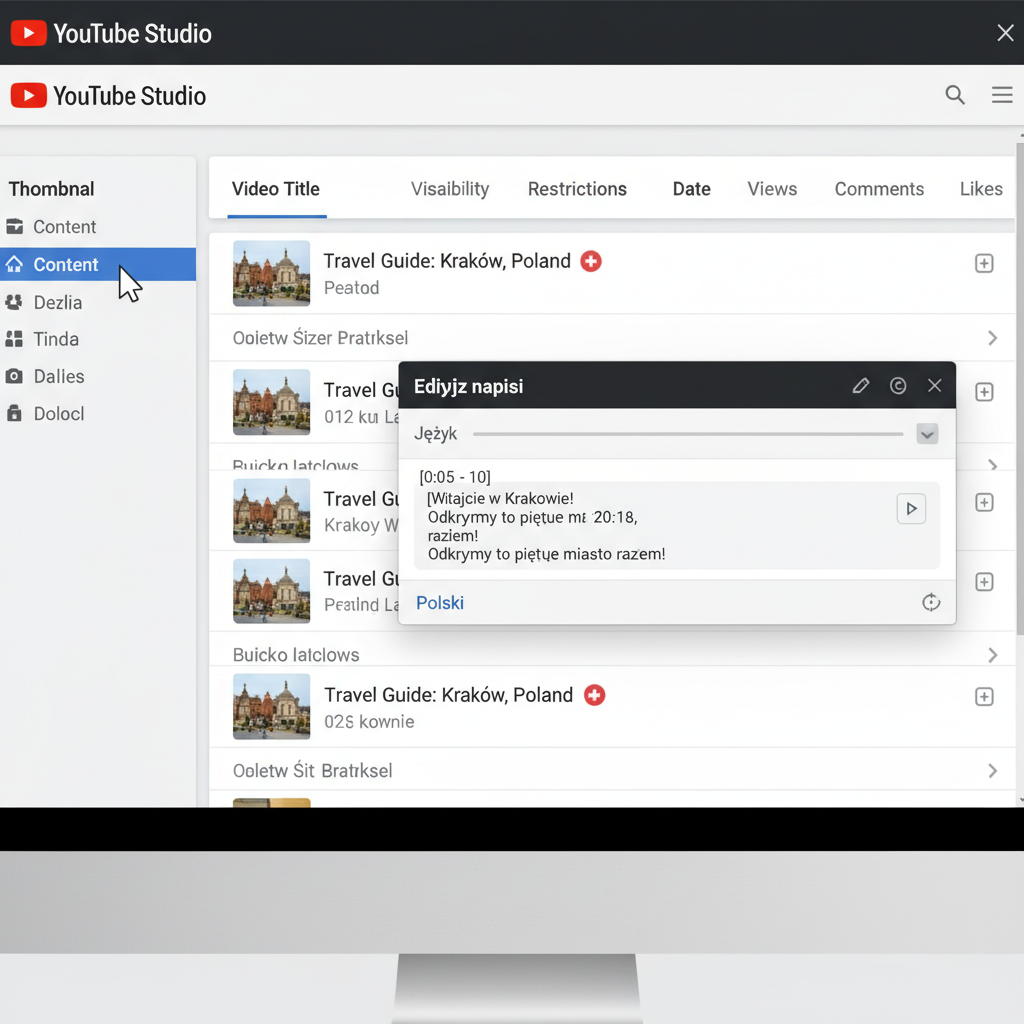Screen dimensions: 1024x1024
Task: Click the Dalles camera icon in sidebar
Action: (14, 376)
